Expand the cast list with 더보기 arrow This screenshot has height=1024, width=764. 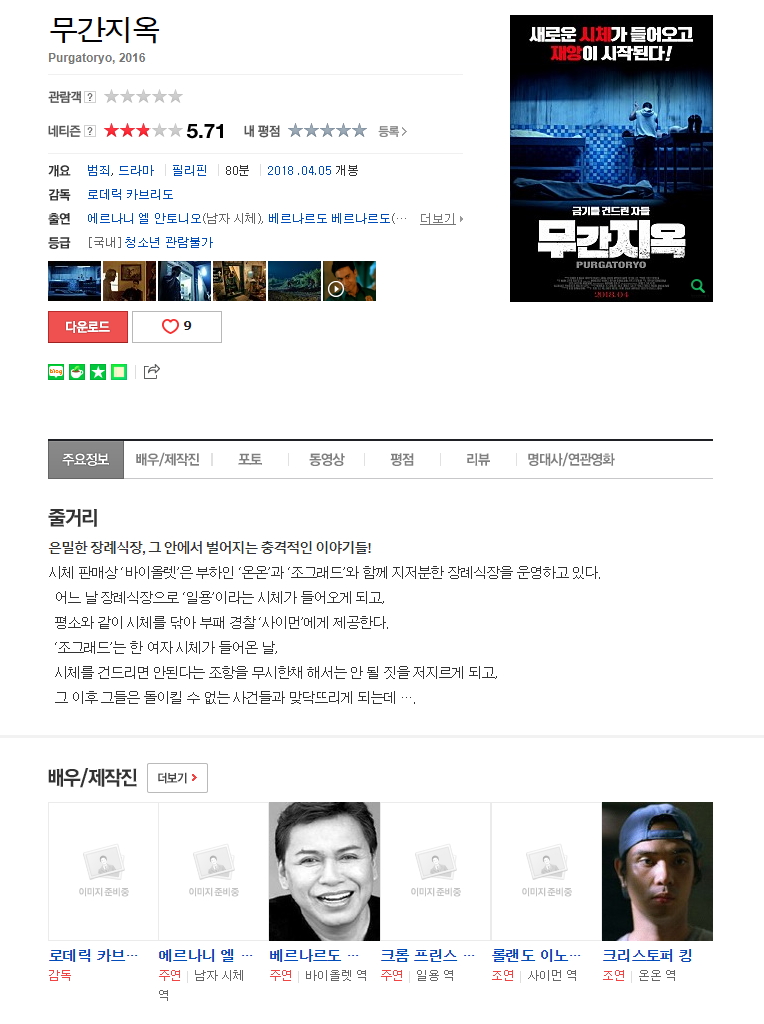coord(441,219)
